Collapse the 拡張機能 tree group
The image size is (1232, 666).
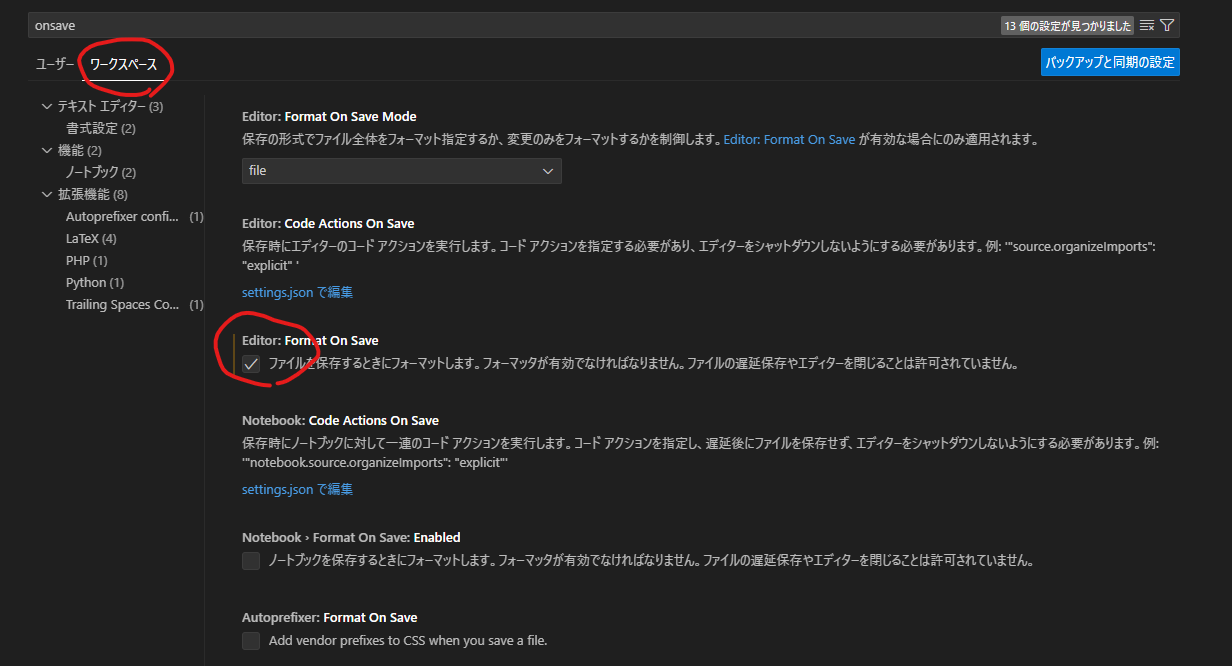46,194
